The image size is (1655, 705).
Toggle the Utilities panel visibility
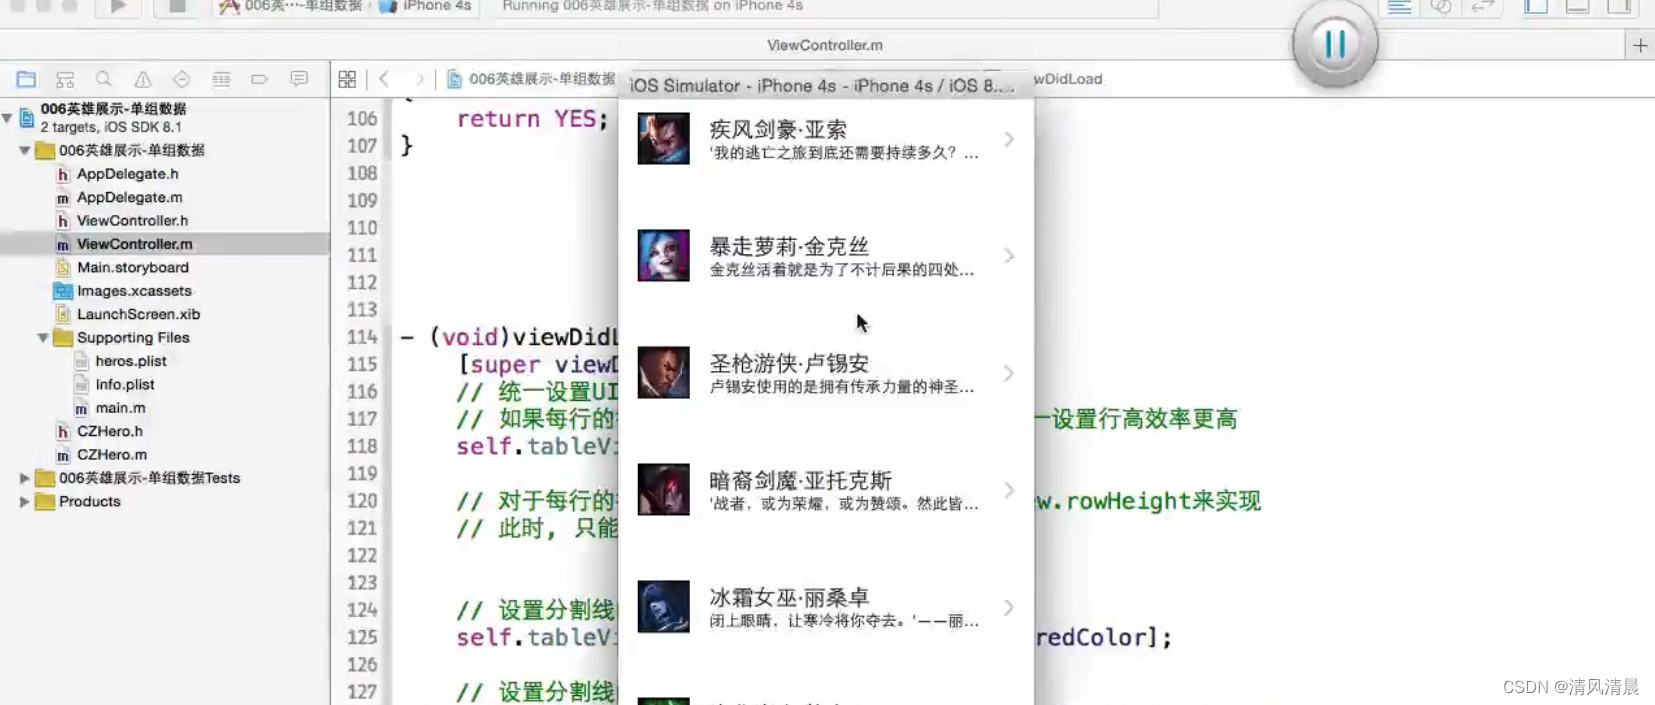click(1619, 6)
